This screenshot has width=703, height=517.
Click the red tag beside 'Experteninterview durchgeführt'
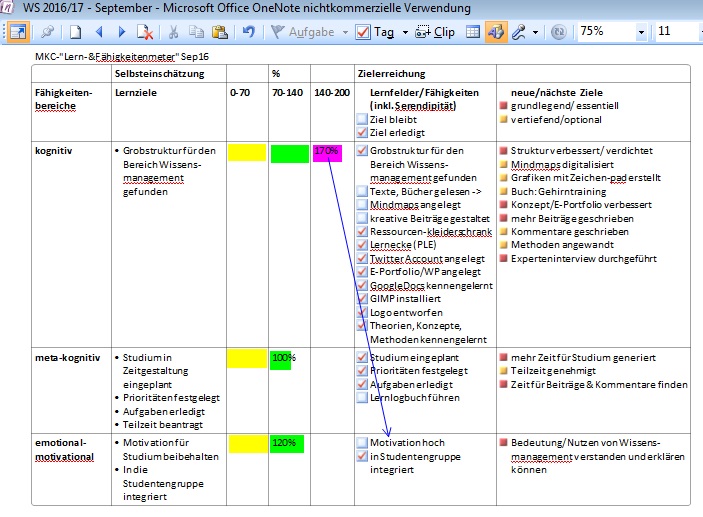click(503, 258)
